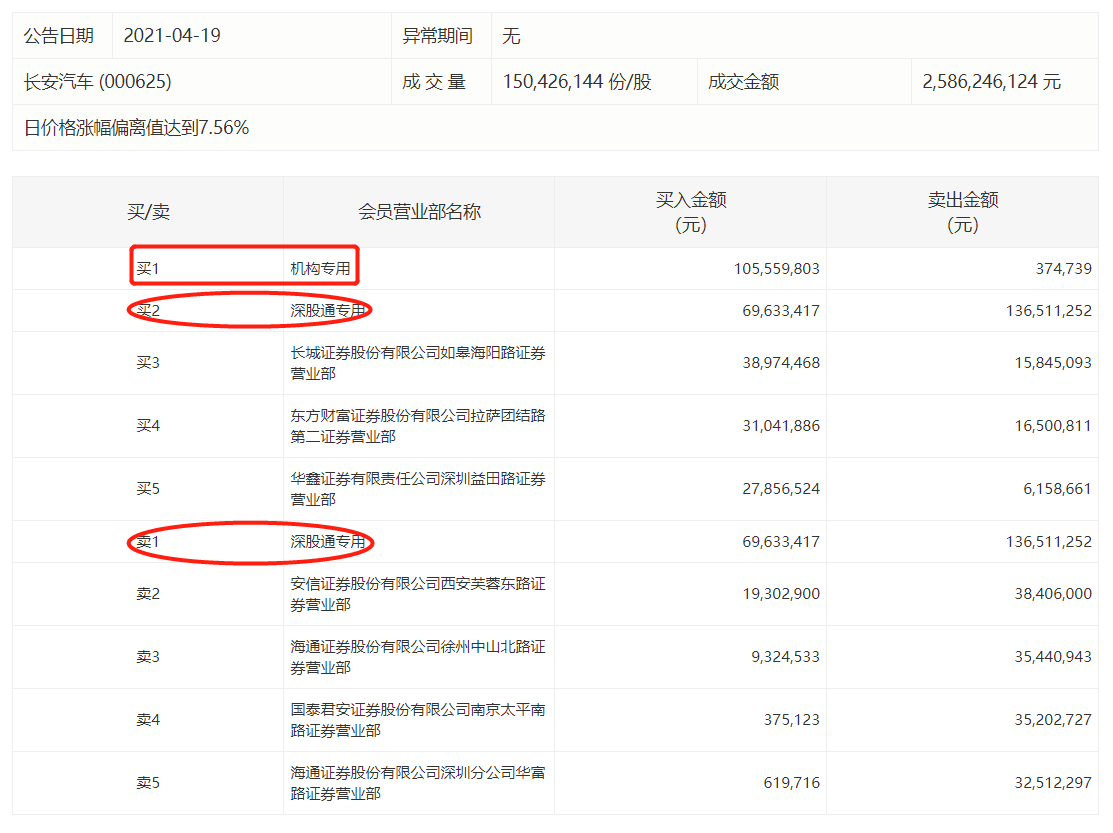Click the 买2 row label
1113x833 pixels.
tap(148, 310)
